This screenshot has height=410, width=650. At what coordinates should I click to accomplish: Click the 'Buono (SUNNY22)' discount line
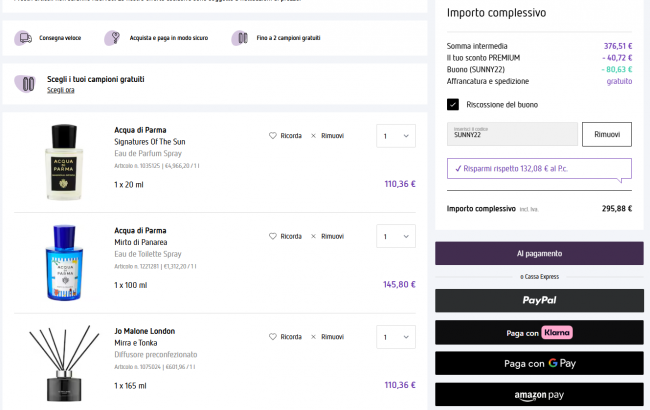pos(539,69)
